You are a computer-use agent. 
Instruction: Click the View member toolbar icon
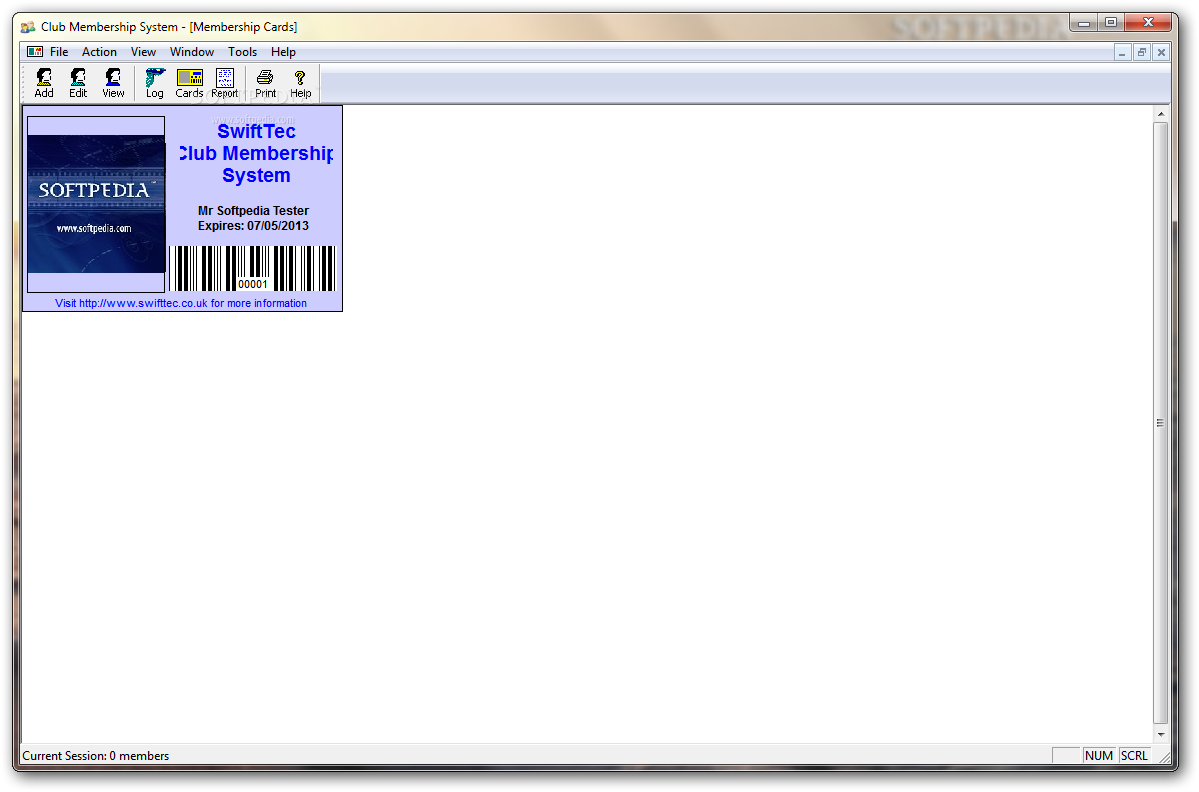[x=113, y=83]
